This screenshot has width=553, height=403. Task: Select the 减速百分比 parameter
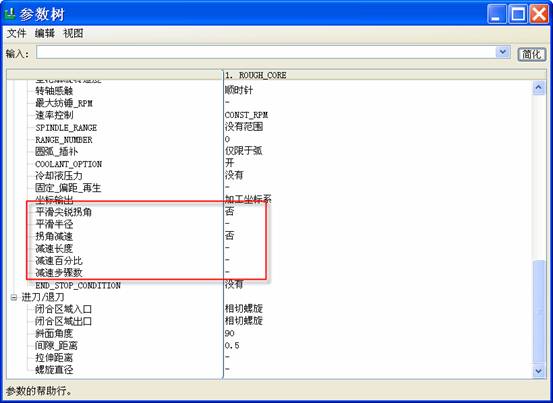pyautogui.click(x=59, y=261)
